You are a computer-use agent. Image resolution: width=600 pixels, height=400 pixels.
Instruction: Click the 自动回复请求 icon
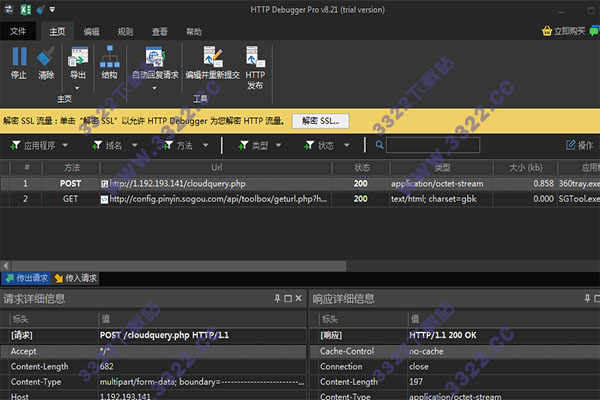click(155, 57)
